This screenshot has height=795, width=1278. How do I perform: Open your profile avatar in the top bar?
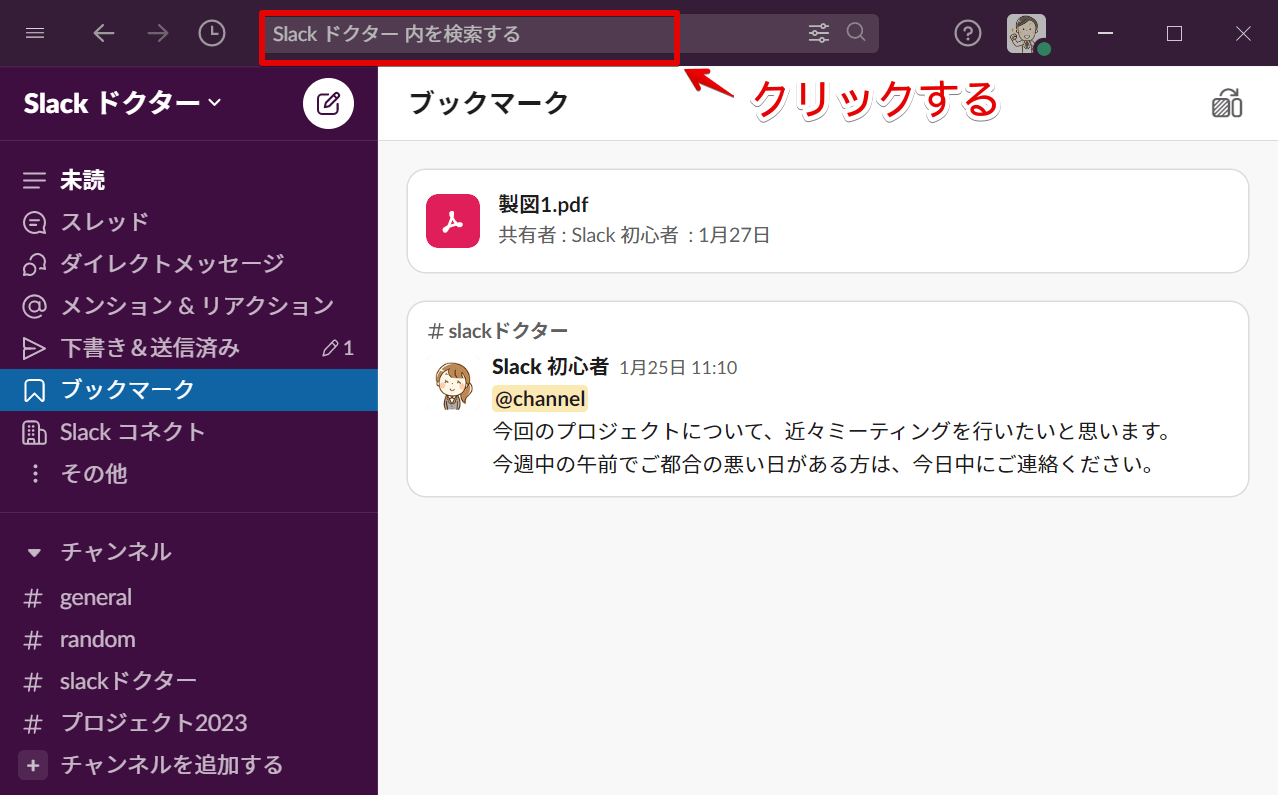tap(1027, 32)
